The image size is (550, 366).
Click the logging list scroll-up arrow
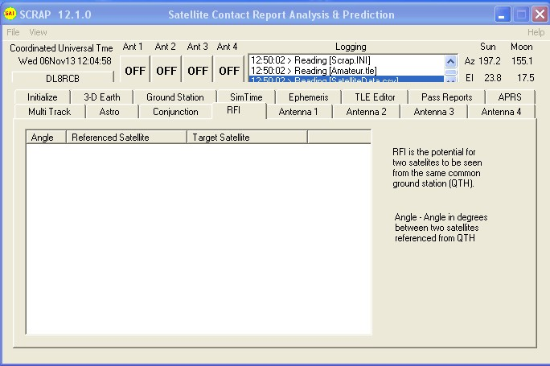click(451, 62)
